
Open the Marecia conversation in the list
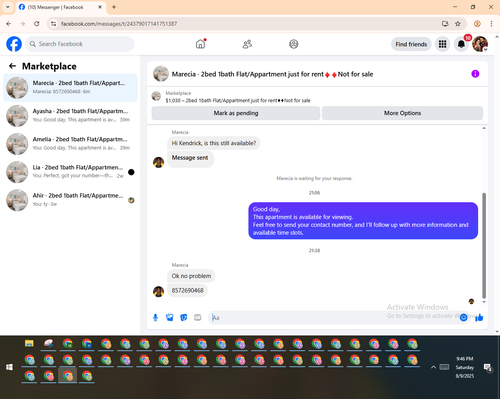[70, 88]
